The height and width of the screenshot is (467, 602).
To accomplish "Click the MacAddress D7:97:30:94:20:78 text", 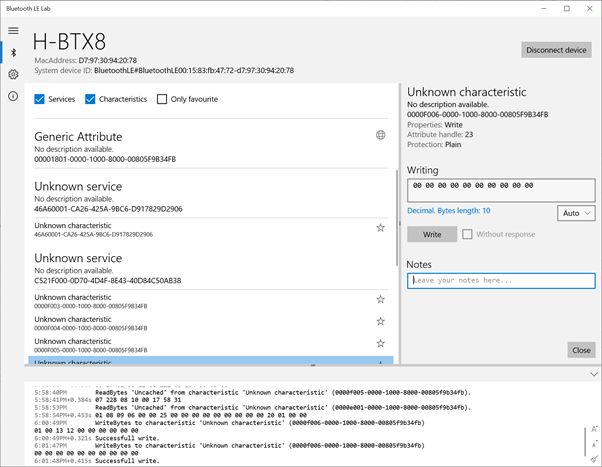I will (x=86, y=60).
